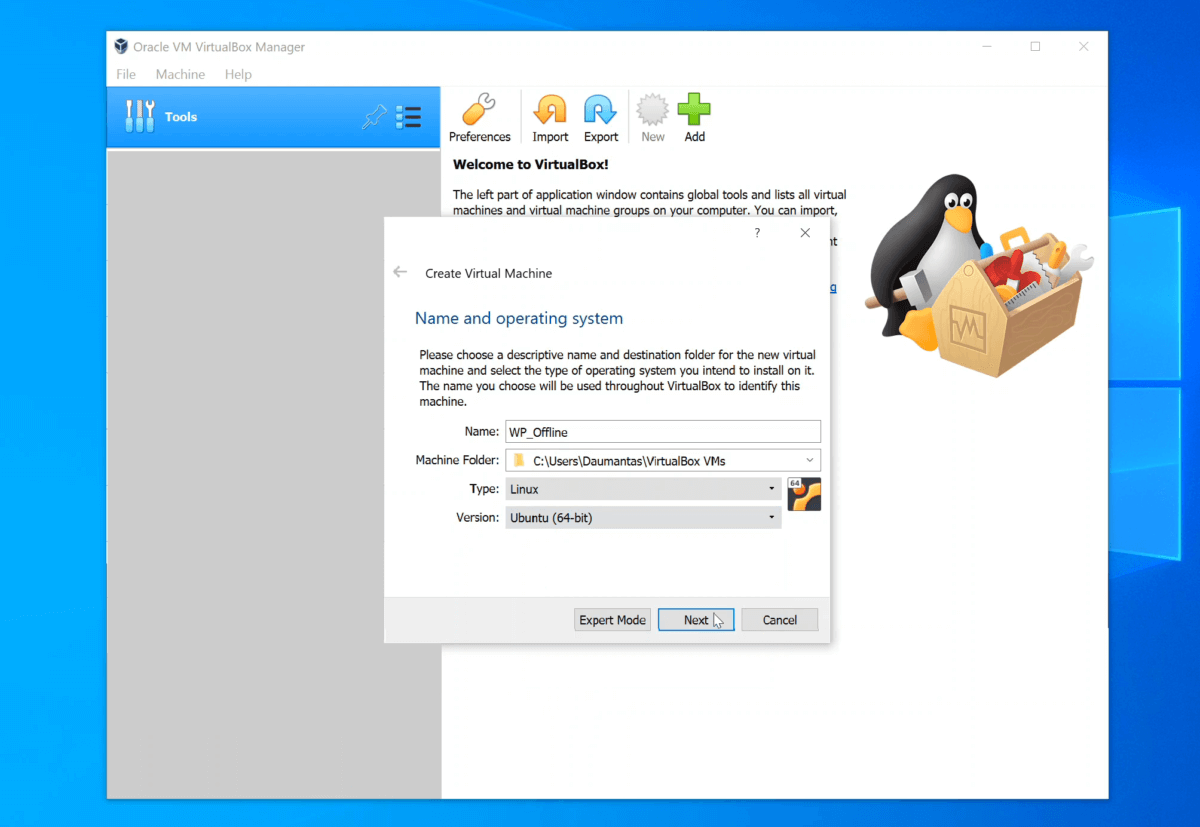This screenshot has height=827, width=1200.
Task: Open the File menu
Action: tap(126, 74)
